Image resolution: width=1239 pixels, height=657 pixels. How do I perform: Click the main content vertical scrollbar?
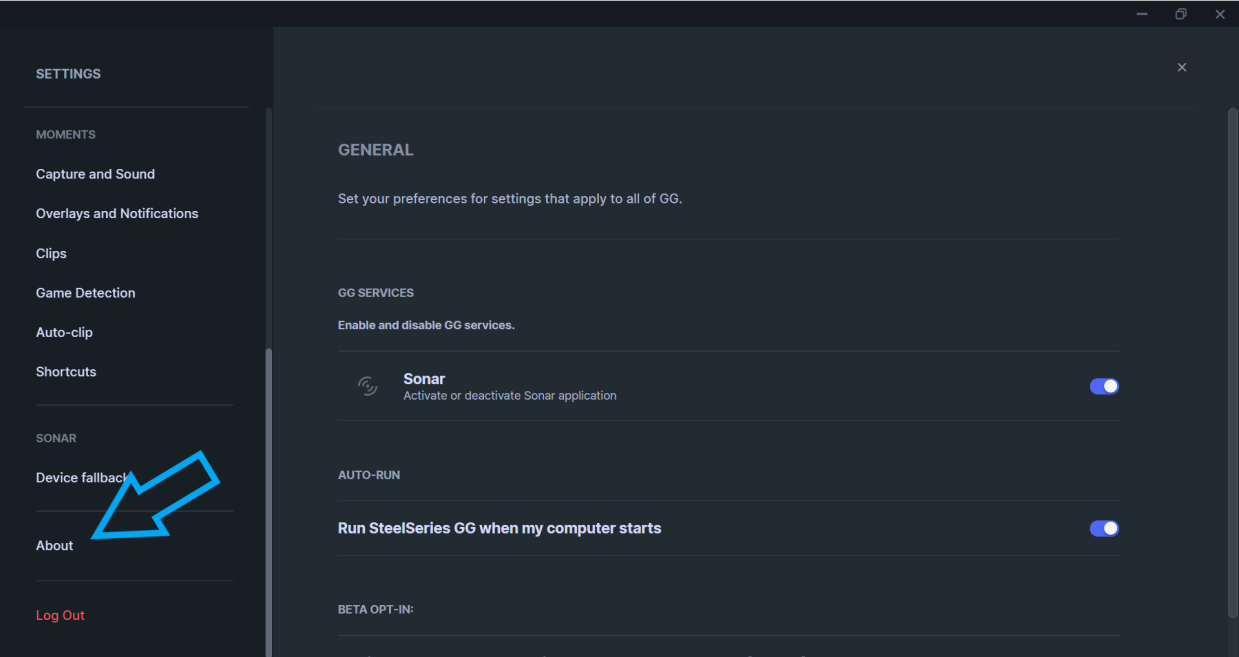(x=1232, y=363)
